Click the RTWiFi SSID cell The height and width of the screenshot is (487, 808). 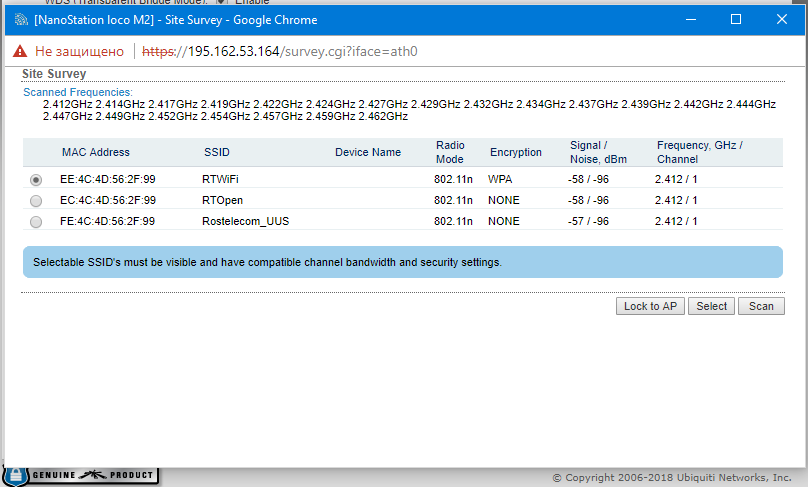220,179
